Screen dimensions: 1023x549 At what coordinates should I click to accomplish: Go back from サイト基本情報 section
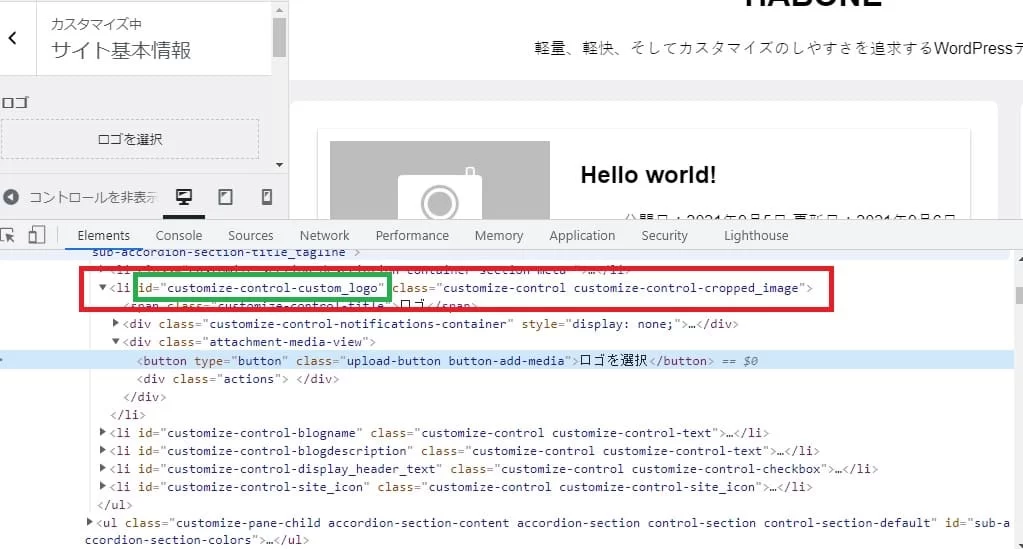(x=13, y=38)
